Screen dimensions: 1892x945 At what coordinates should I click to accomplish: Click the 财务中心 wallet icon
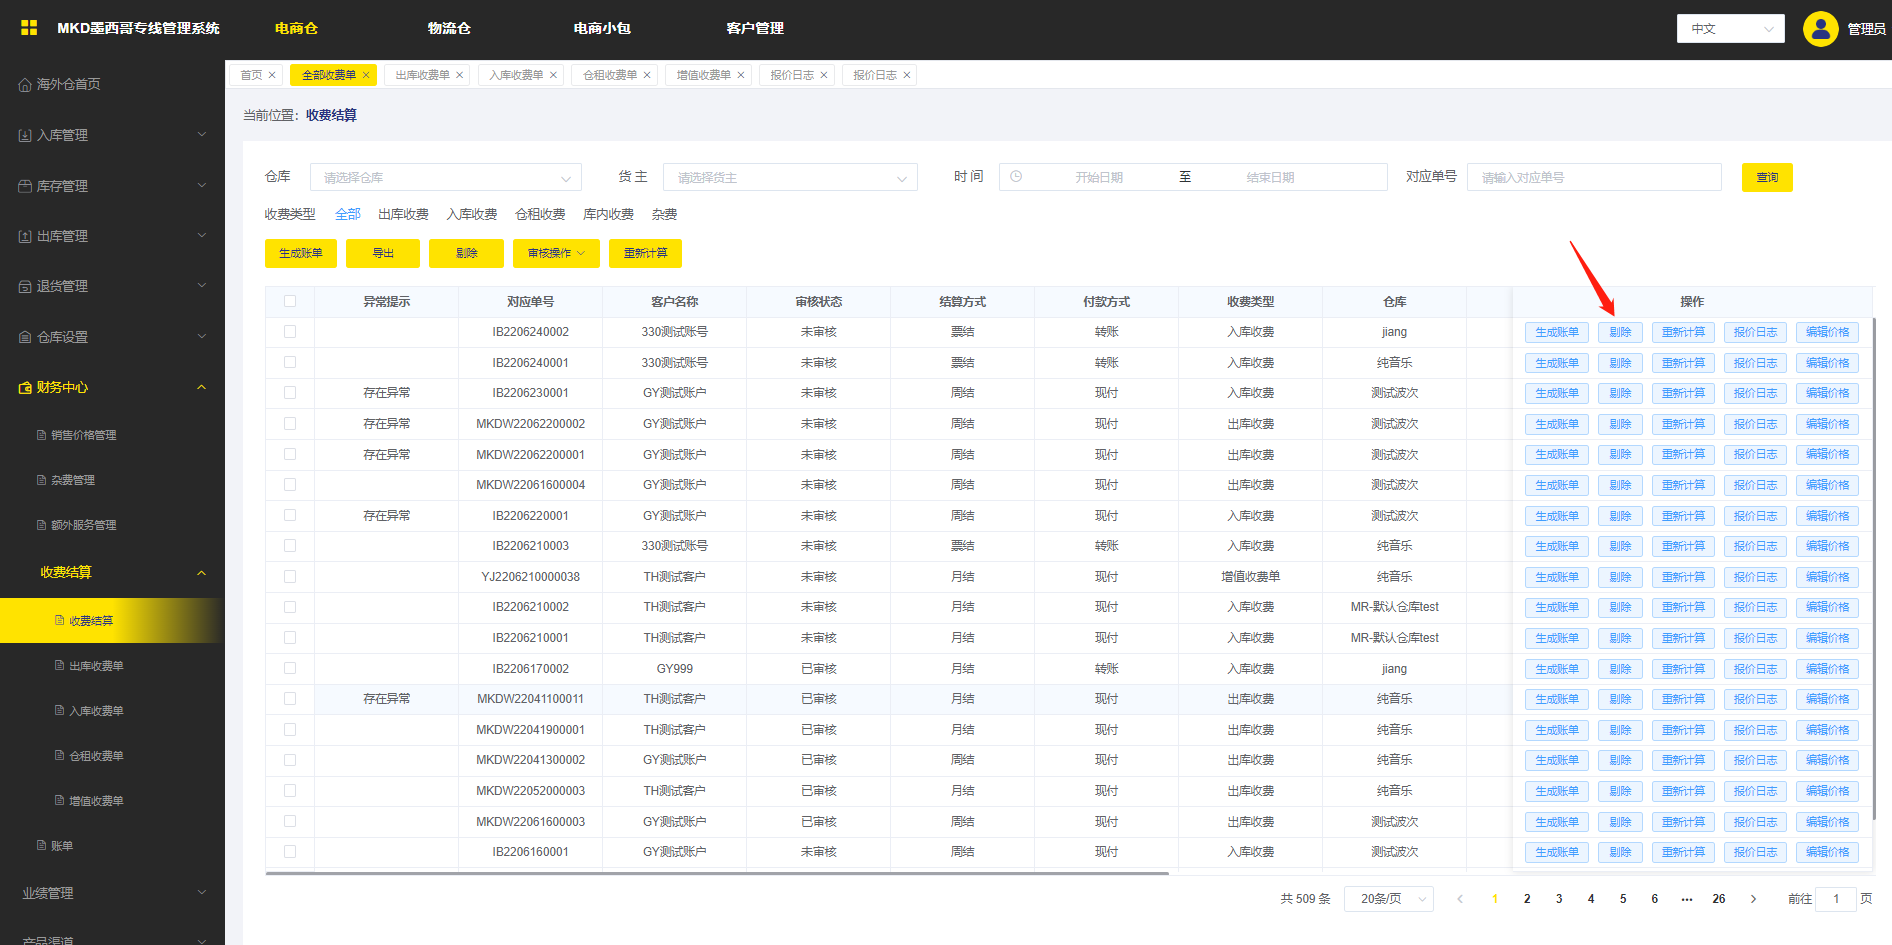point(25,387)
